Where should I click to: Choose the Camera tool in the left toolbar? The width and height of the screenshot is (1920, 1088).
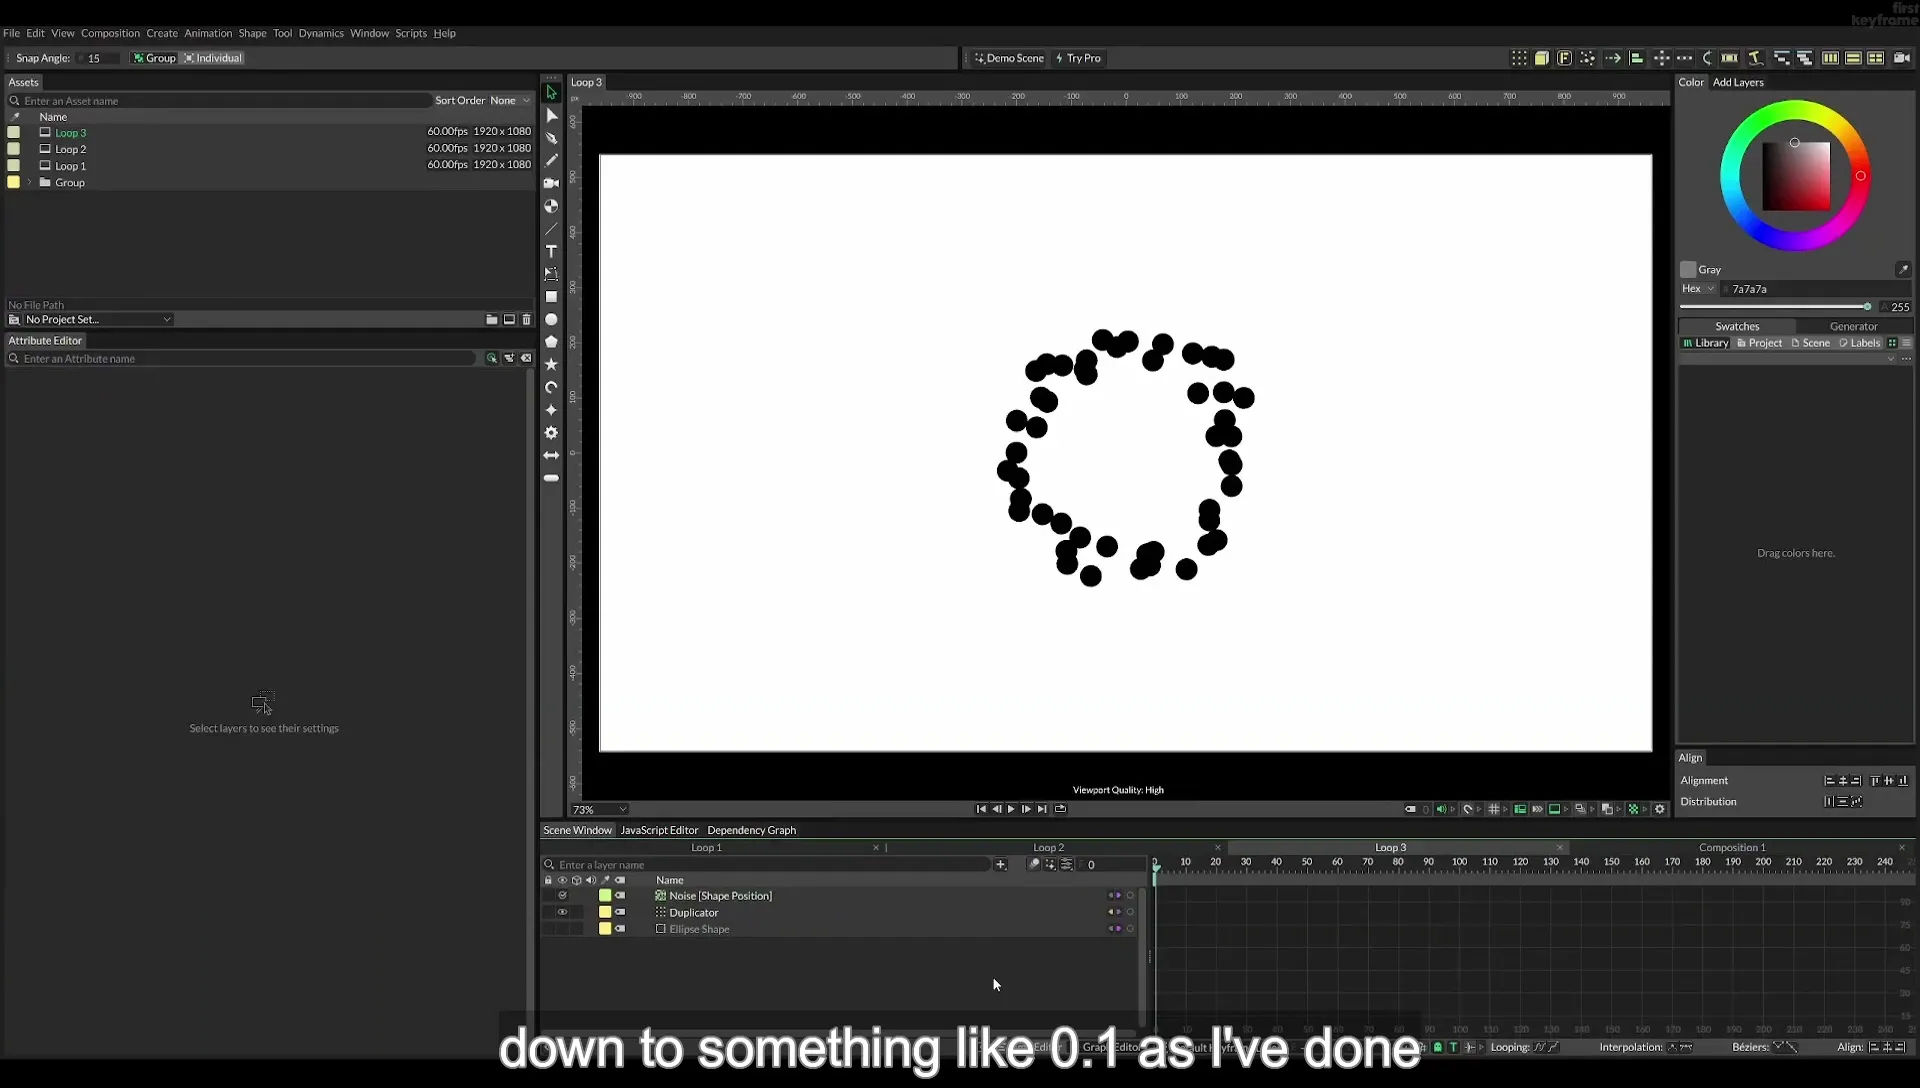pyautogui.click(x=551, y=183)
